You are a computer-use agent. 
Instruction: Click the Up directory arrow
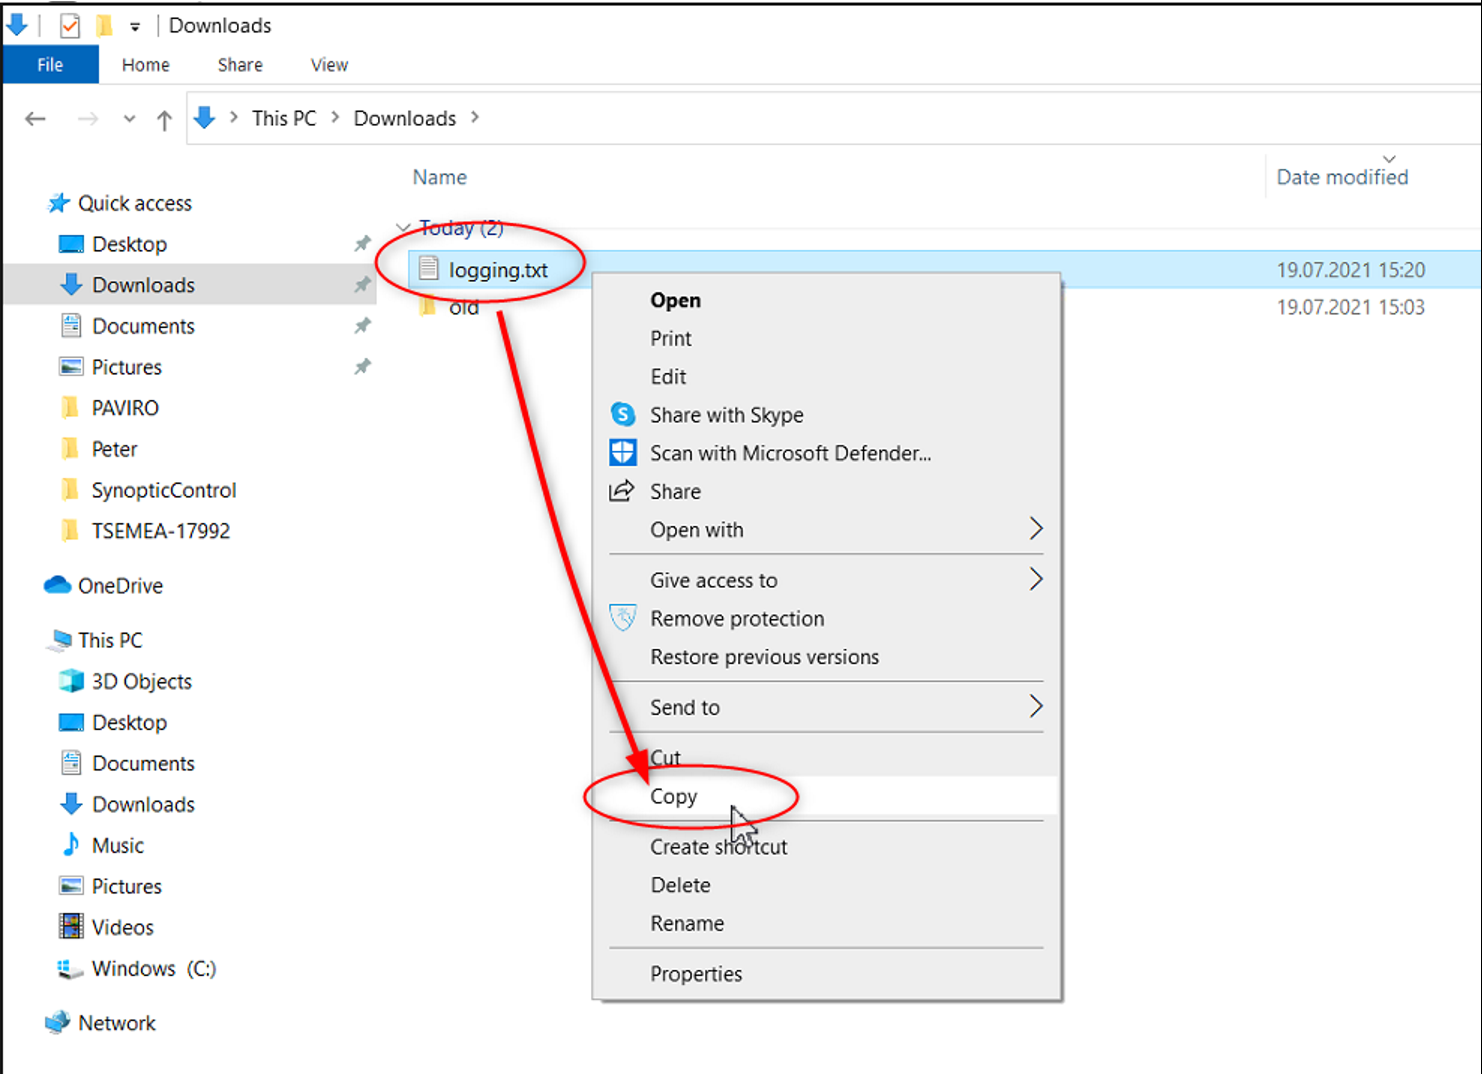(x=164, y=120)
